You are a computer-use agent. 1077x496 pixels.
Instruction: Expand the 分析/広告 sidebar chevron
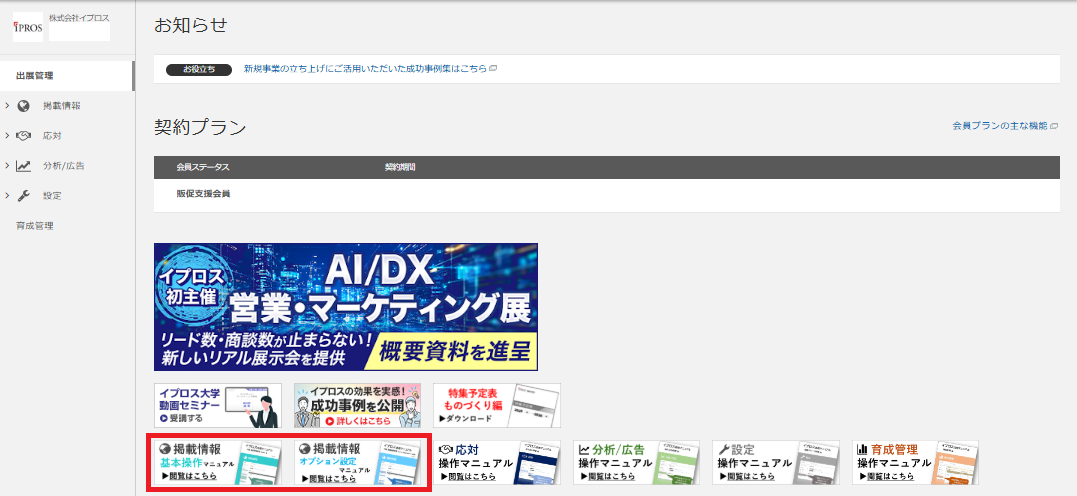[x=7, y=165]
